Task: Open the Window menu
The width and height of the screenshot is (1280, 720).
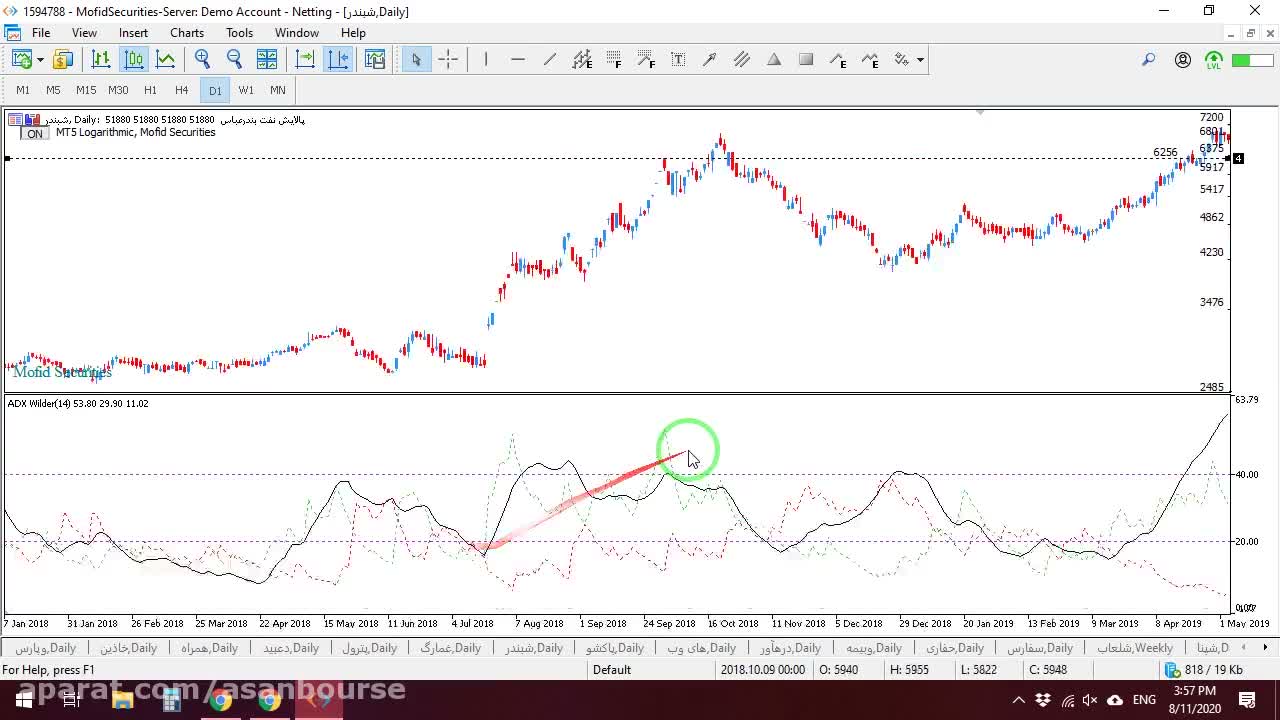Action: (297, 33)
